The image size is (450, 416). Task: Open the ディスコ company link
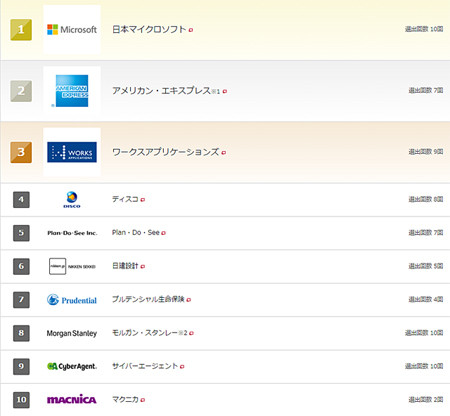125,199
